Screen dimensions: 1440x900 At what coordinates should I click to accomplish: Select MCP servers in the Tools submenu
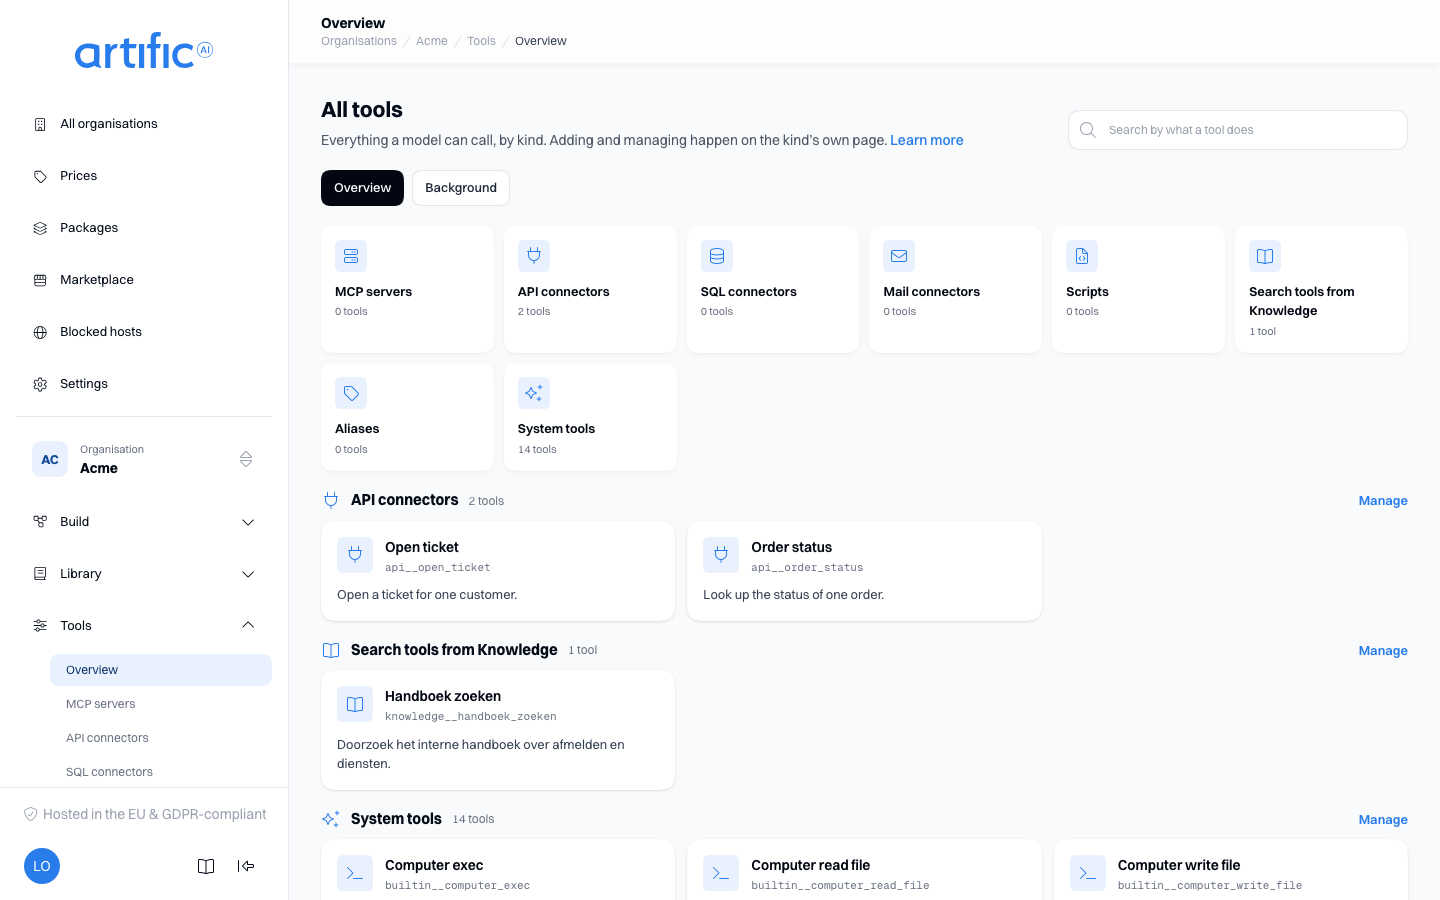click(x=161, y=704)
